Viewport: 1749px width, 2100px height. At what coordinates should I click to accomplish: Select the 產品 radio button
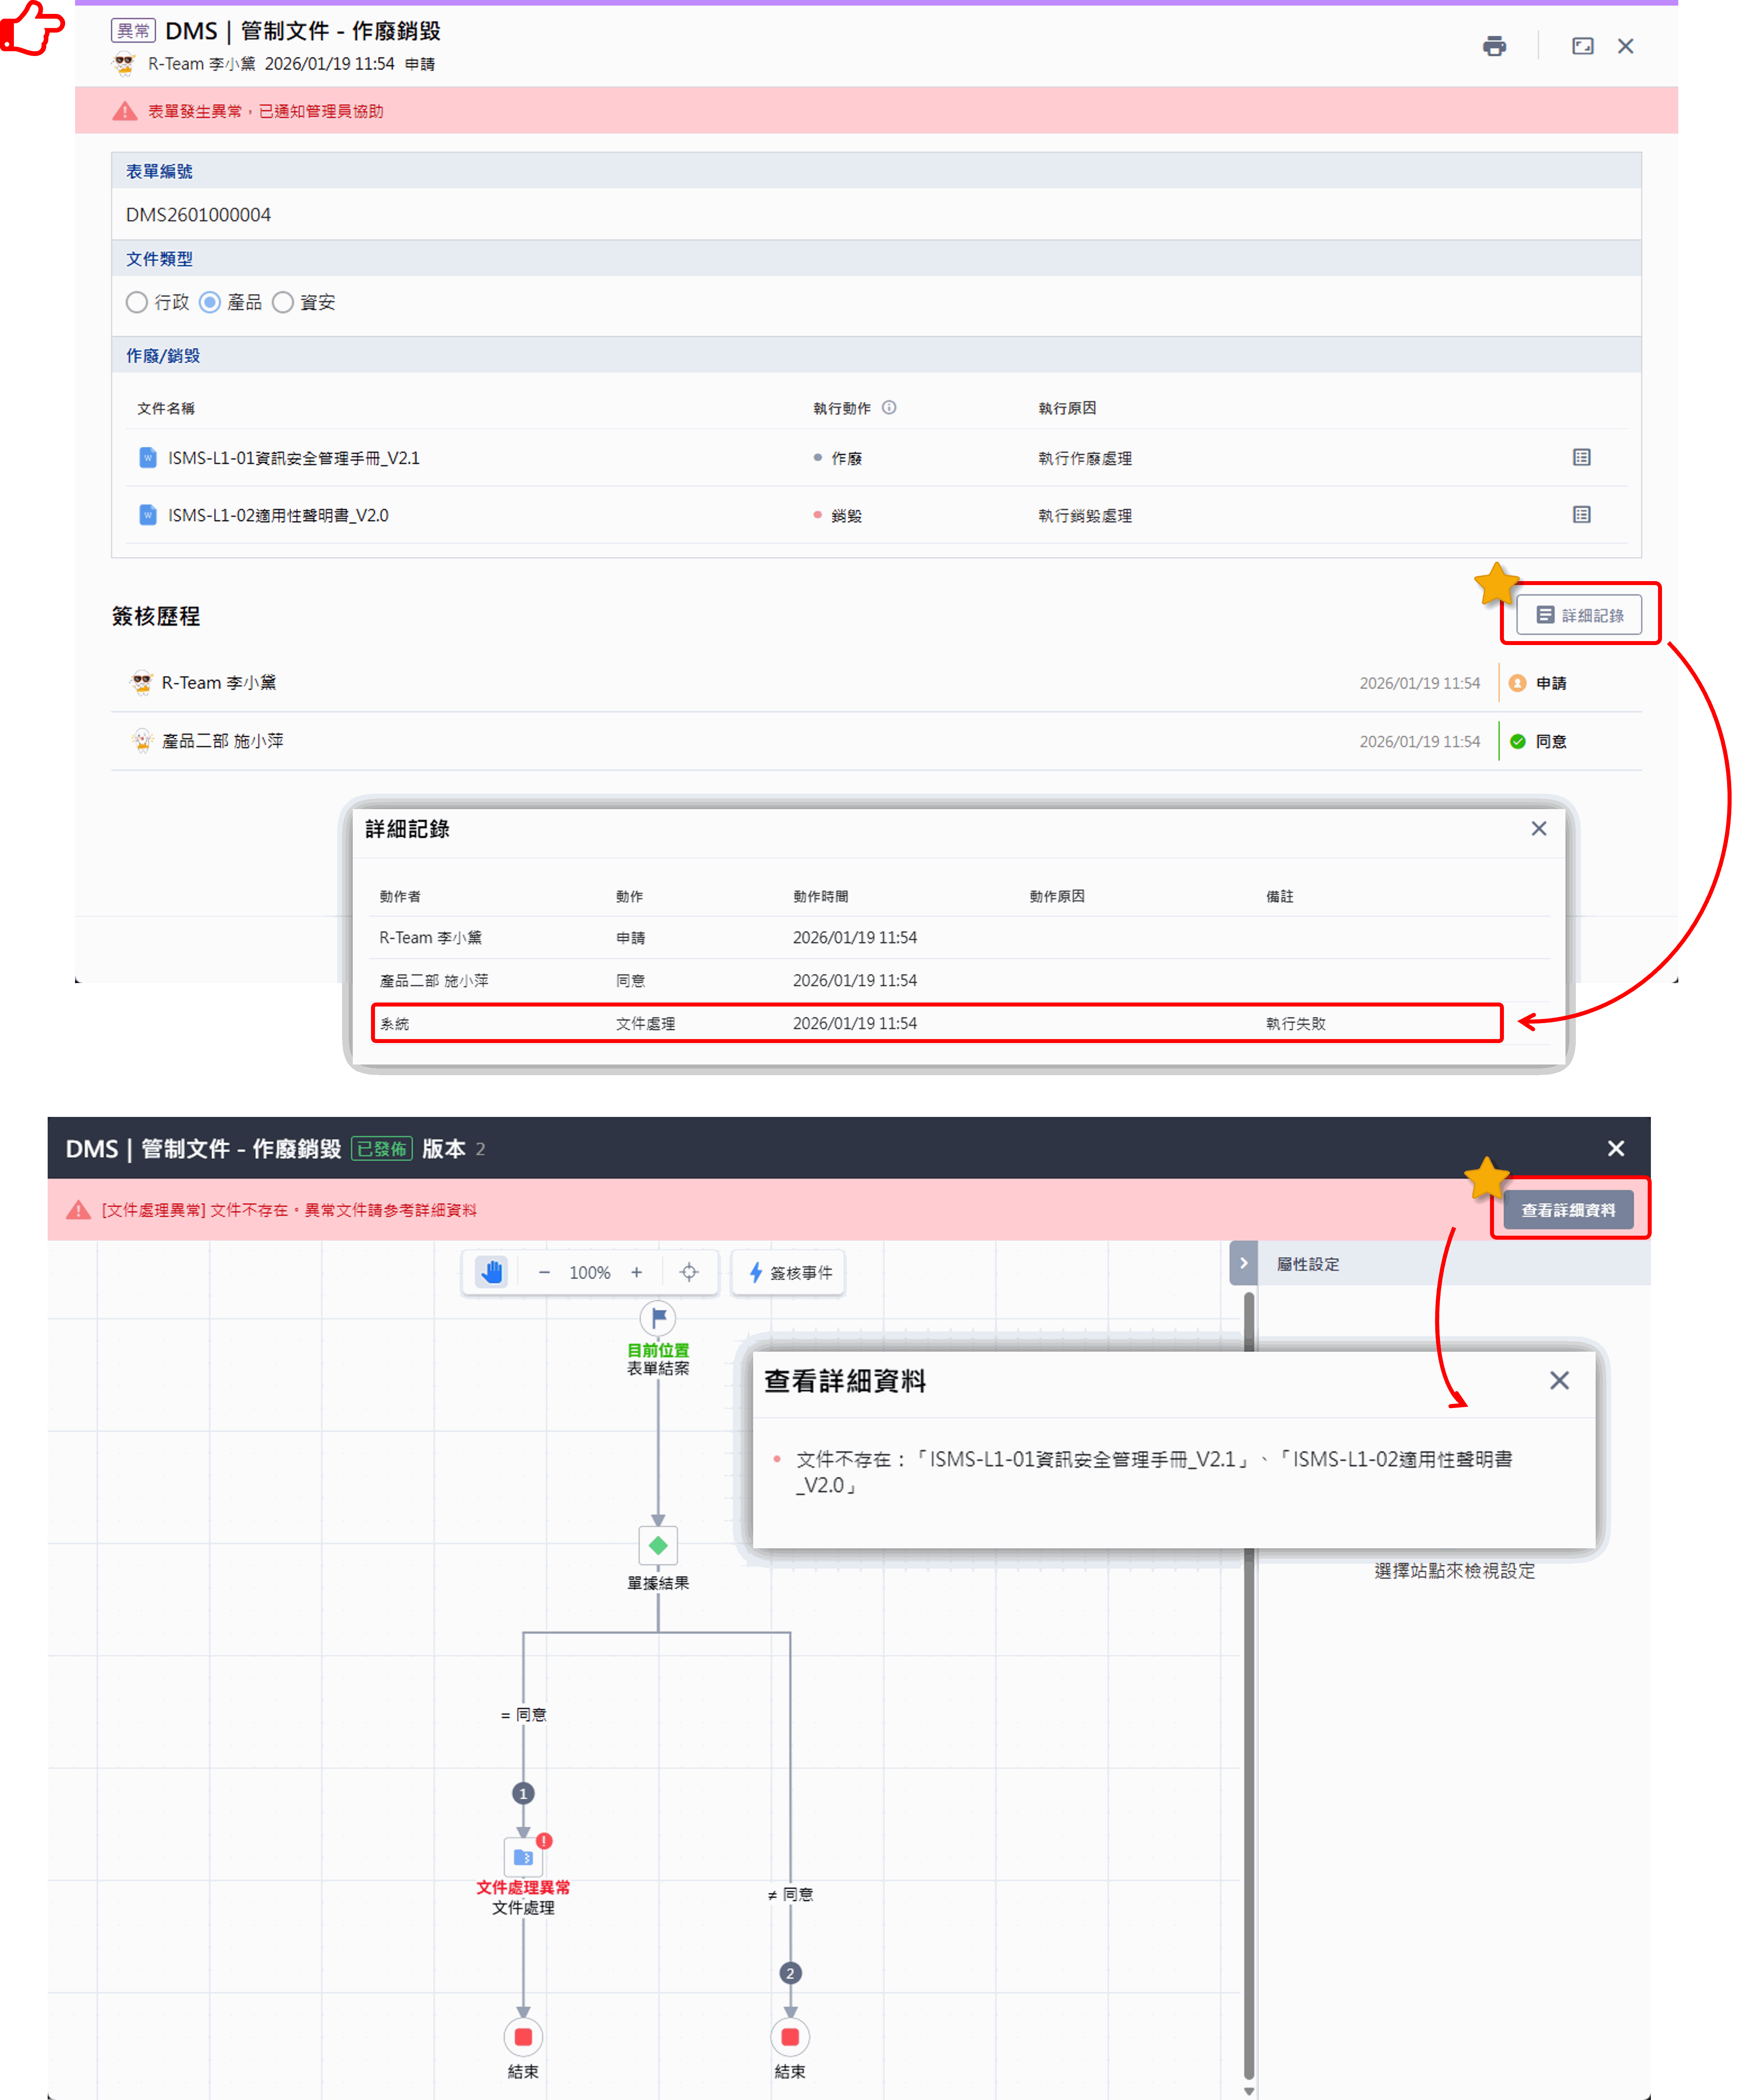pyautogui.click(x=210, y=302)
